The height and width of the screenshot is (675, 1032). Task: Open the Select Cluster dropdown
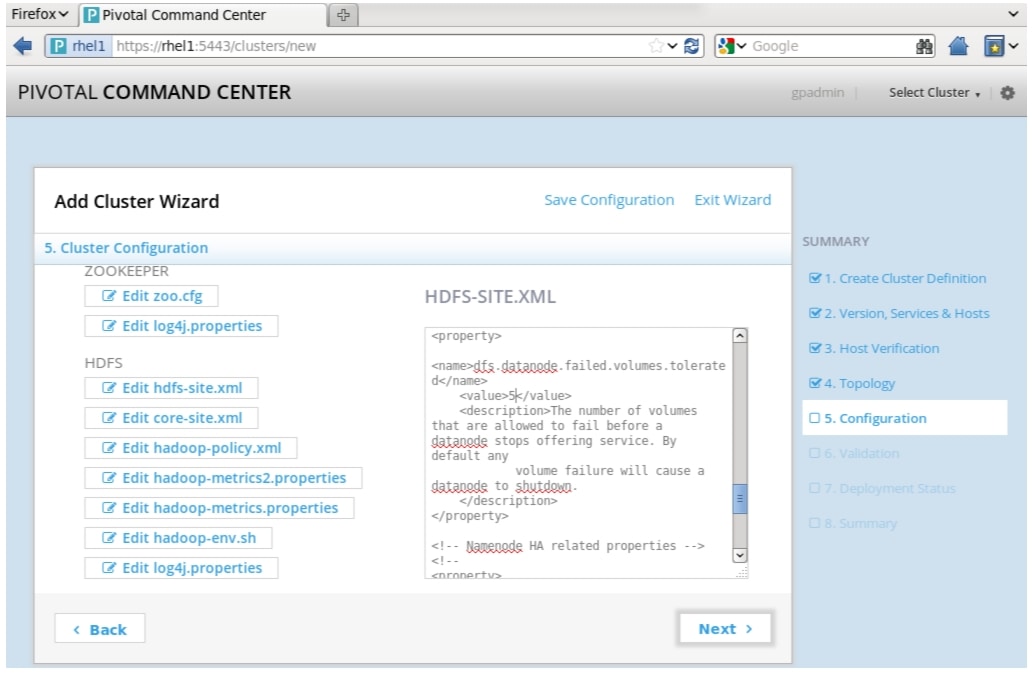[934, 93]
